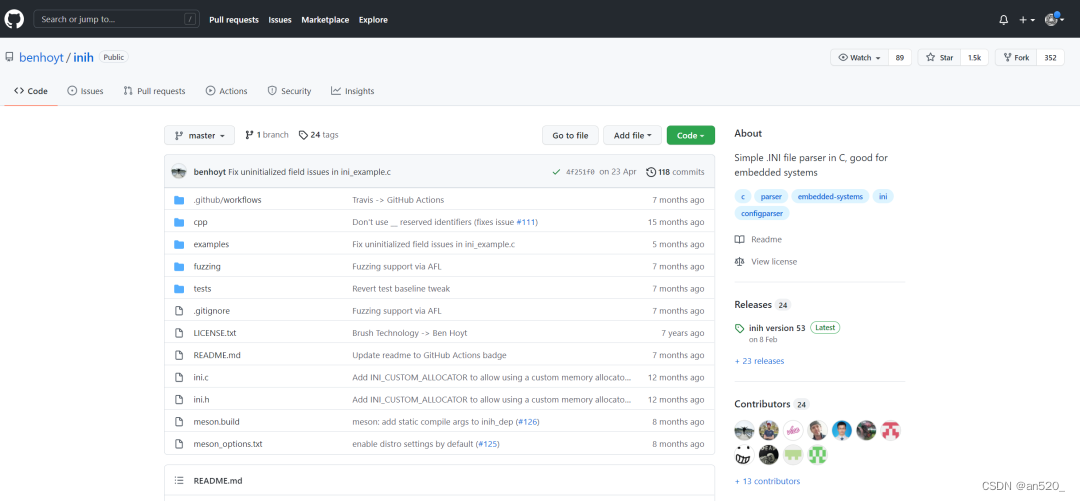Open pull request #126 link
Viewport: 1080px width, 501px height.
[x=528, y=421]
